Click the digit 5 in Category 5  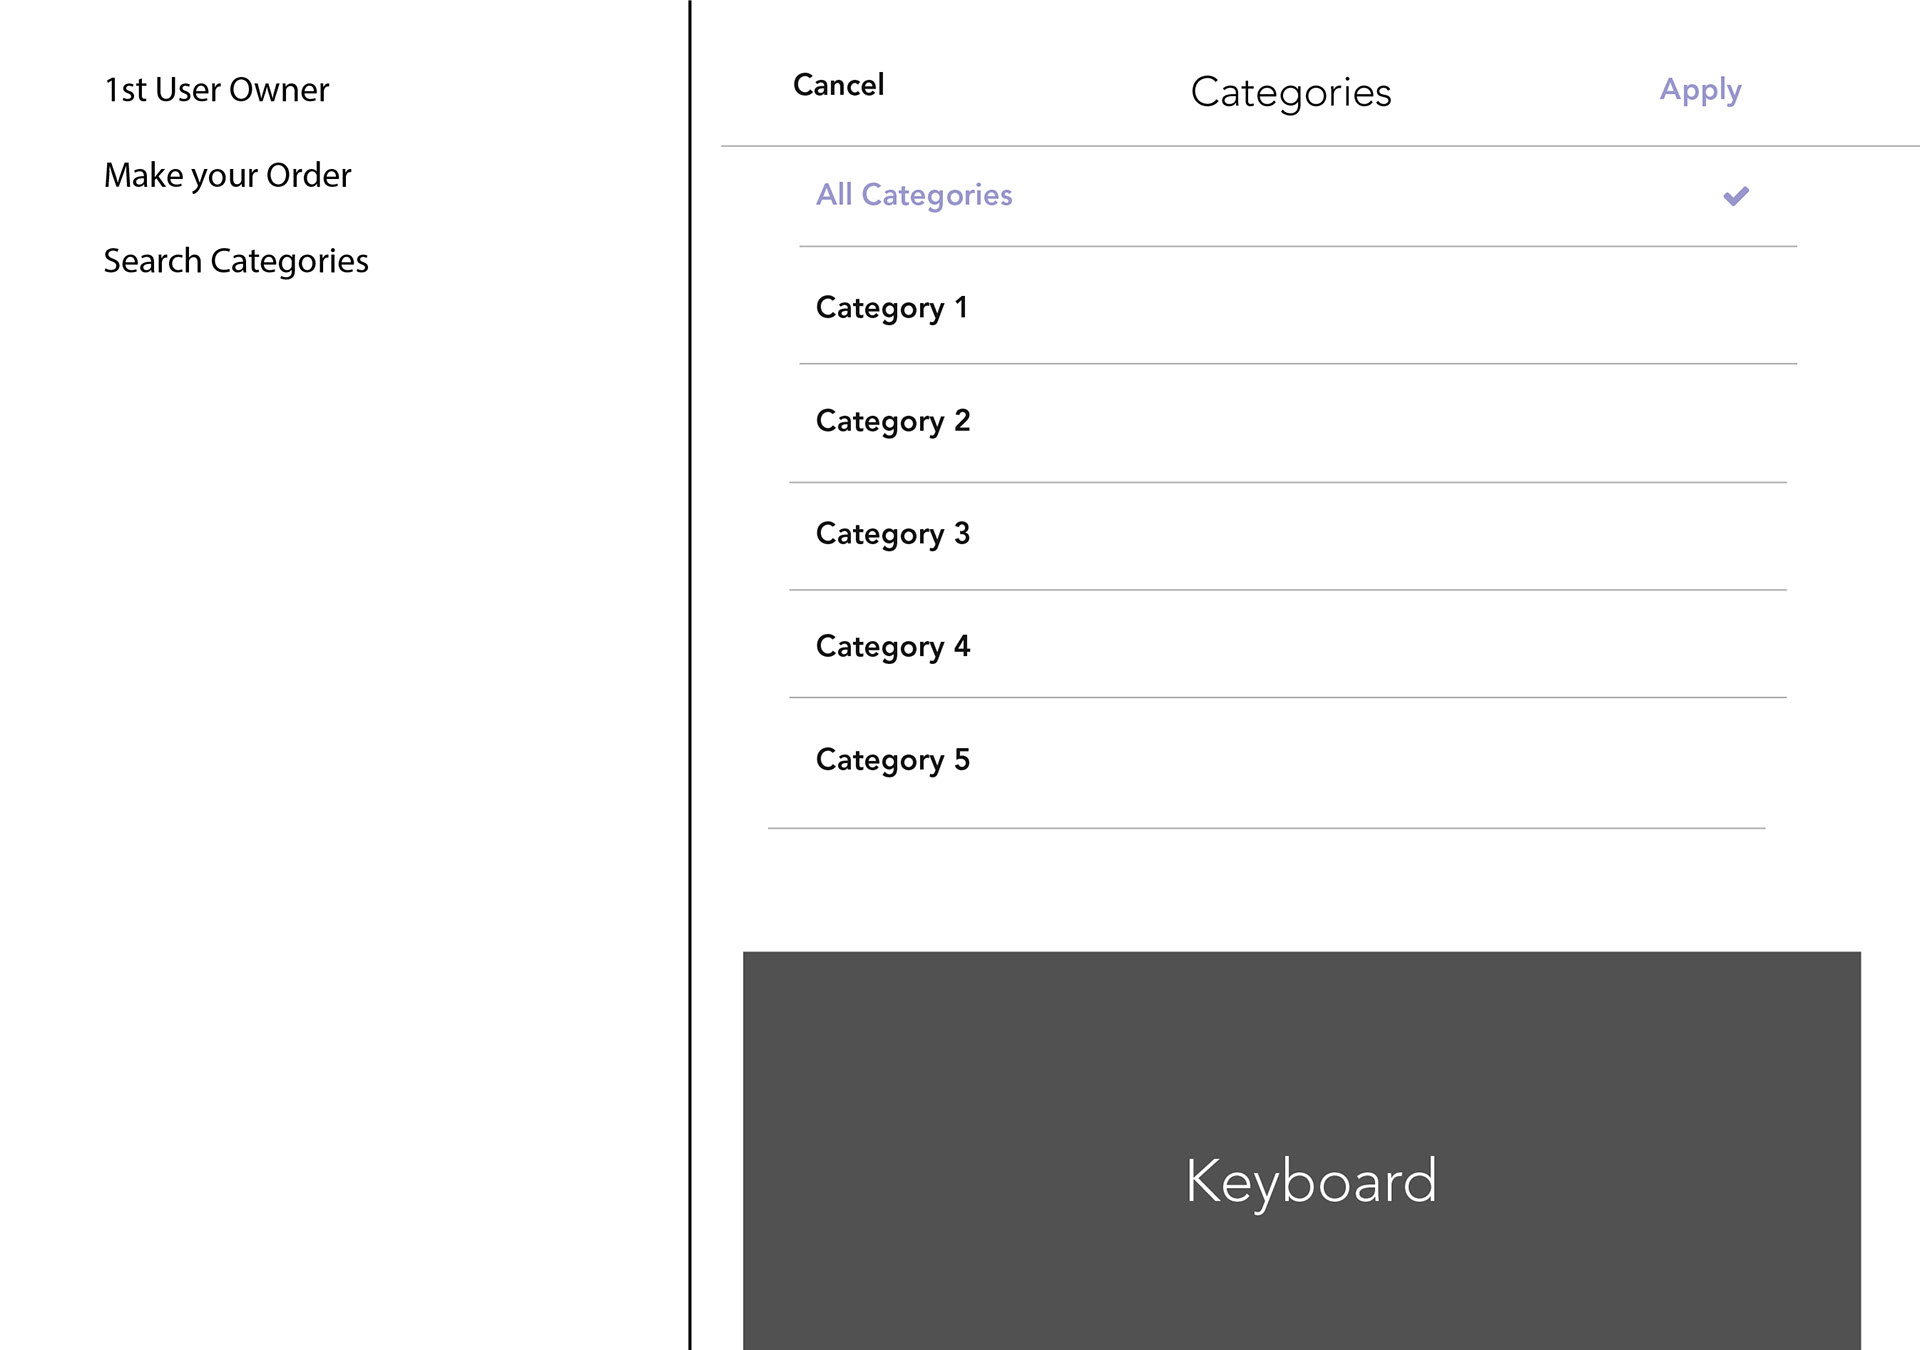[962, 759]
